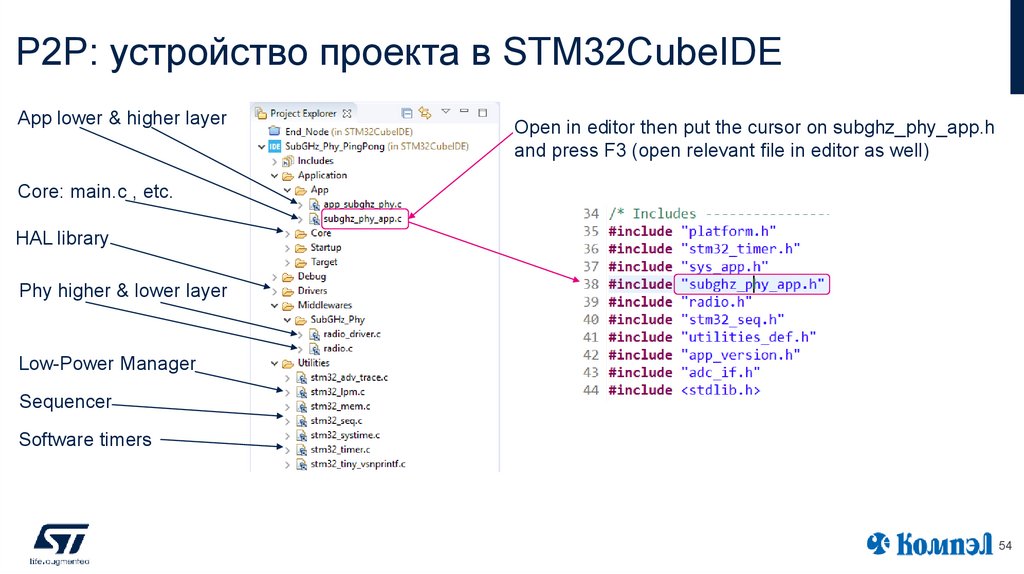1024x574 pixels.
Task: Select the stm32_timer.c file name
Action: (x=340, y=450)
